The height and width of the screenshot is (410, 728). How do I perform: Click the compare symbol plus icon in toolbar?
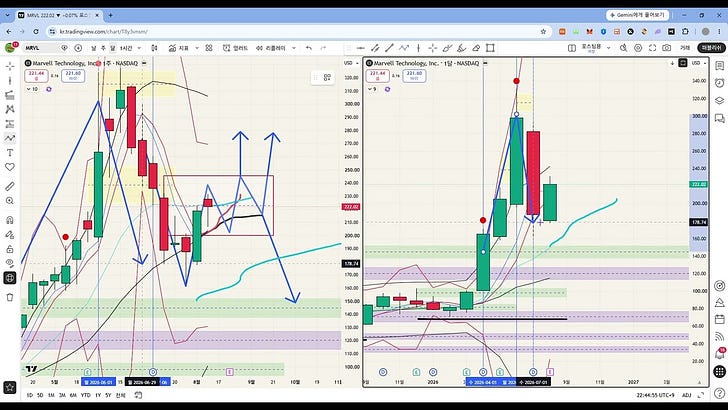[78, 48]
